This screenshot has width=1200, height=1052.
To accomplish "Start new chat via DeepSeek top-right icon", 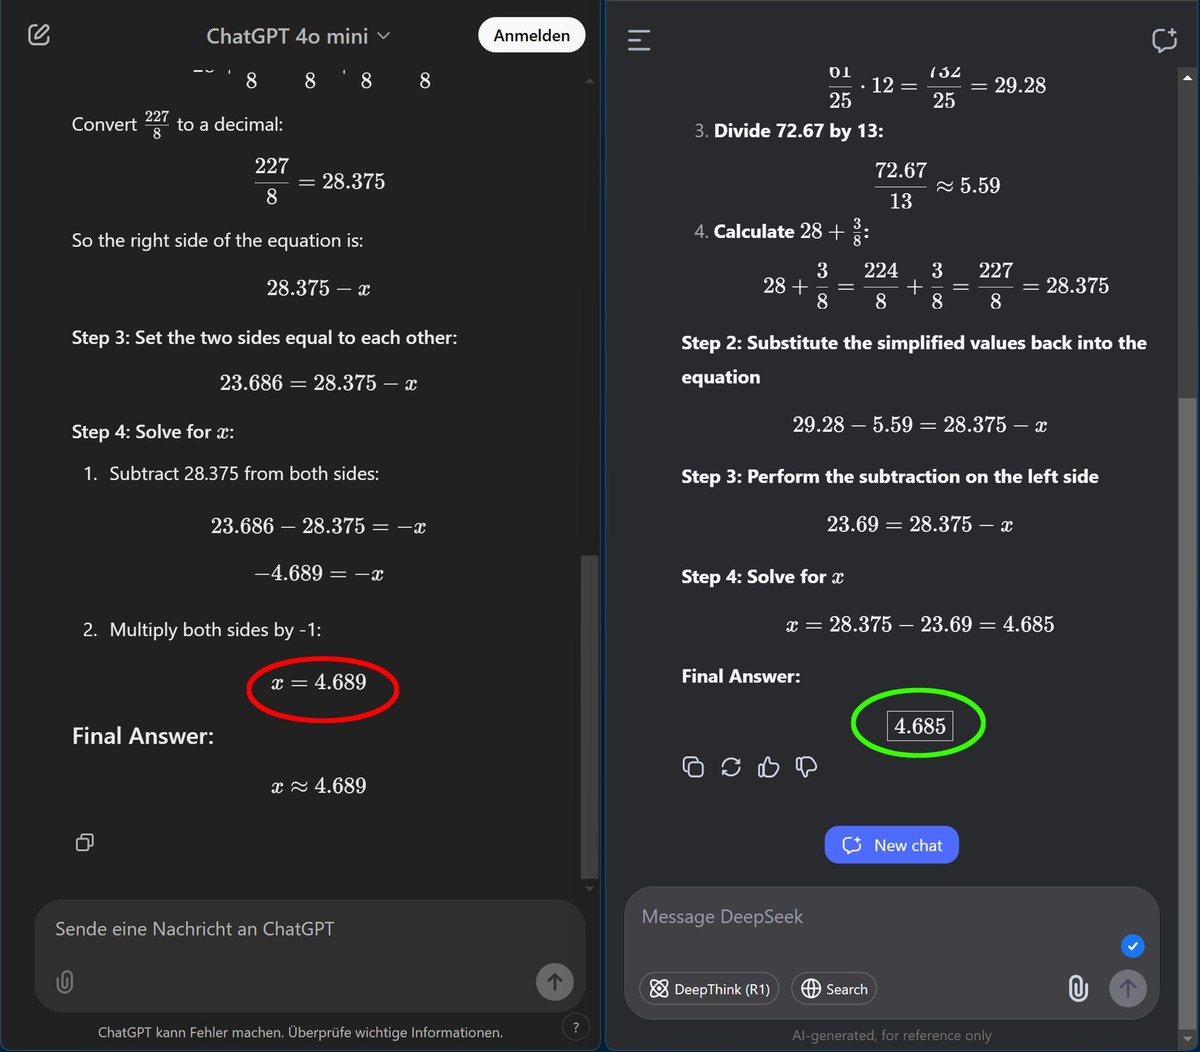I will click(1164, 40).
